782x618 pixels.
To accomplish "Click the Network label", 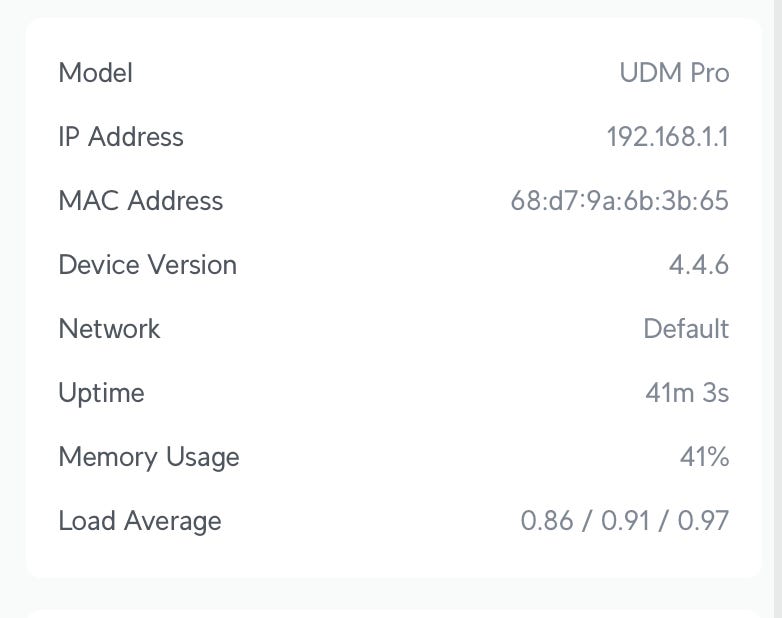I will click(109, 329).
